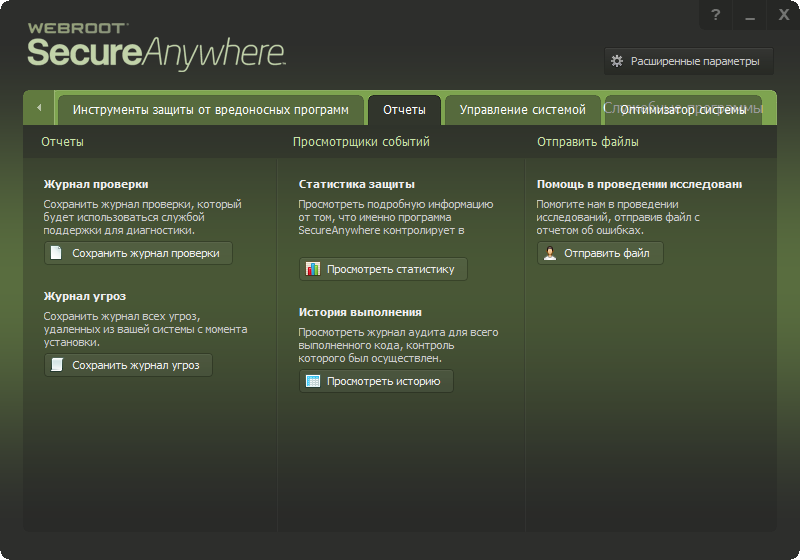Click the Статистика защиты heading

[x=357, y=184]
